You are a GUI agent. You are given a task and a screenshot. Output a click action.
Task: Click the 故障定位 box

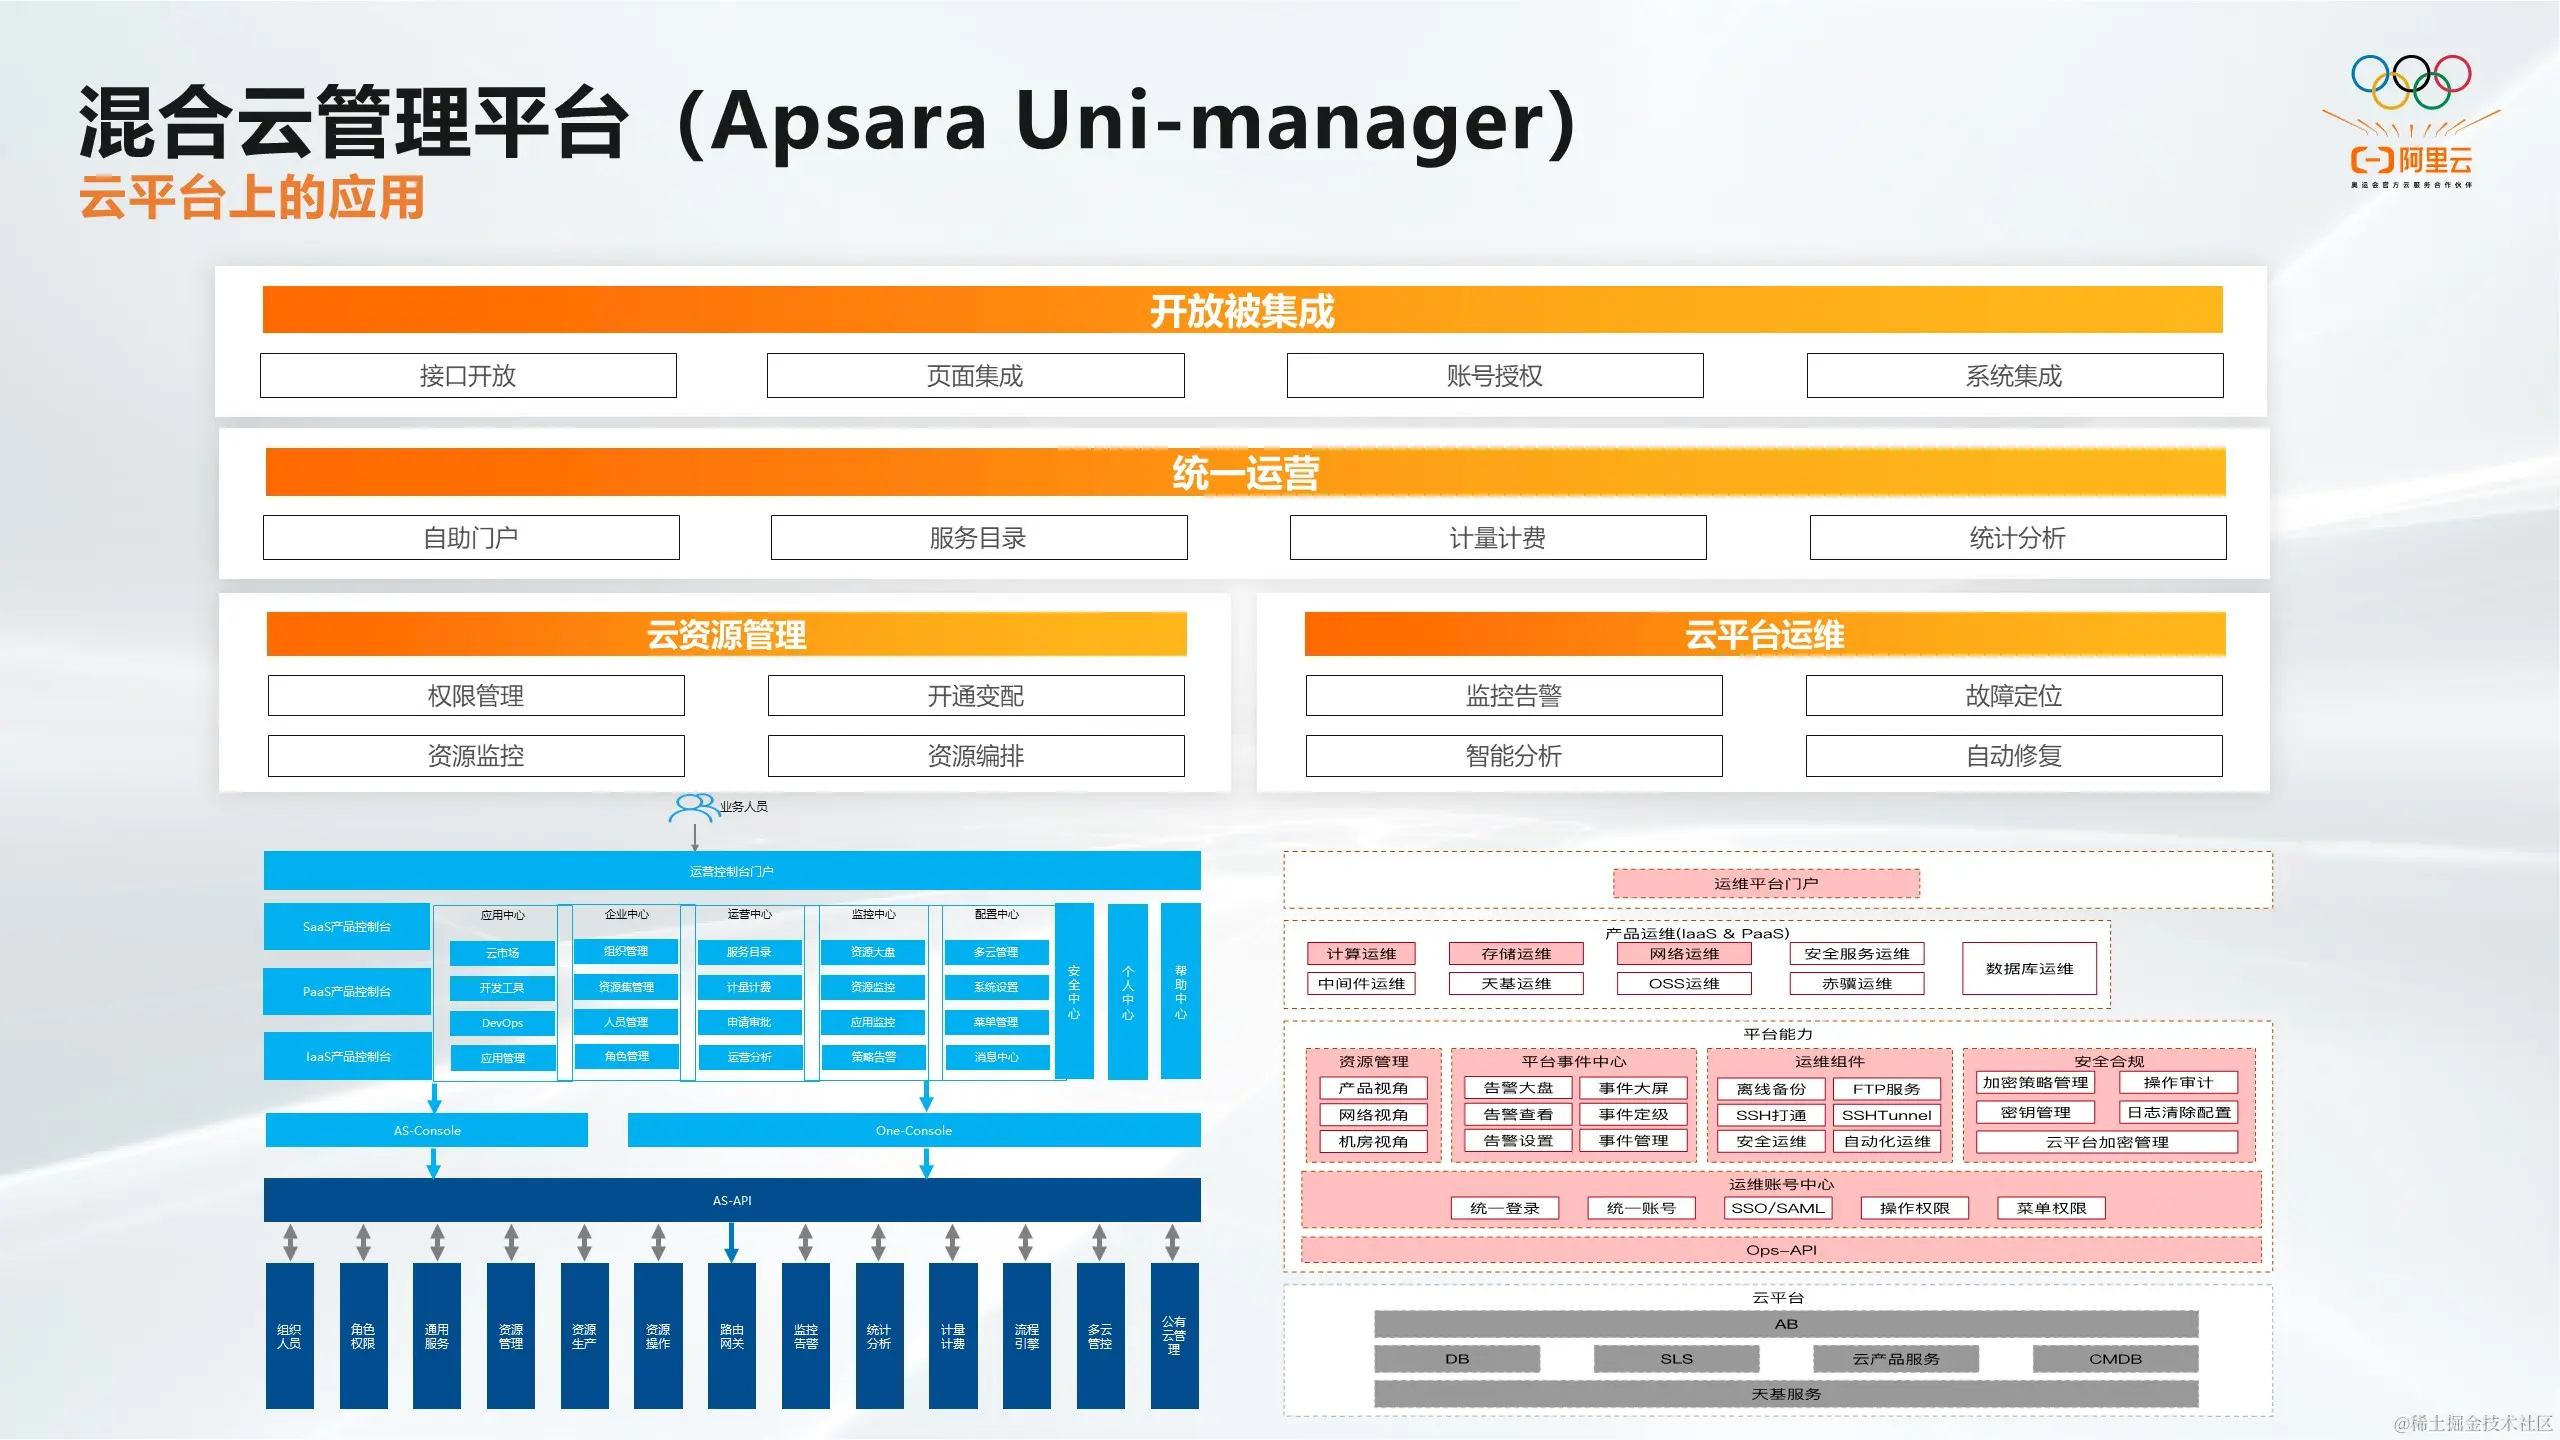point(2013,696)
